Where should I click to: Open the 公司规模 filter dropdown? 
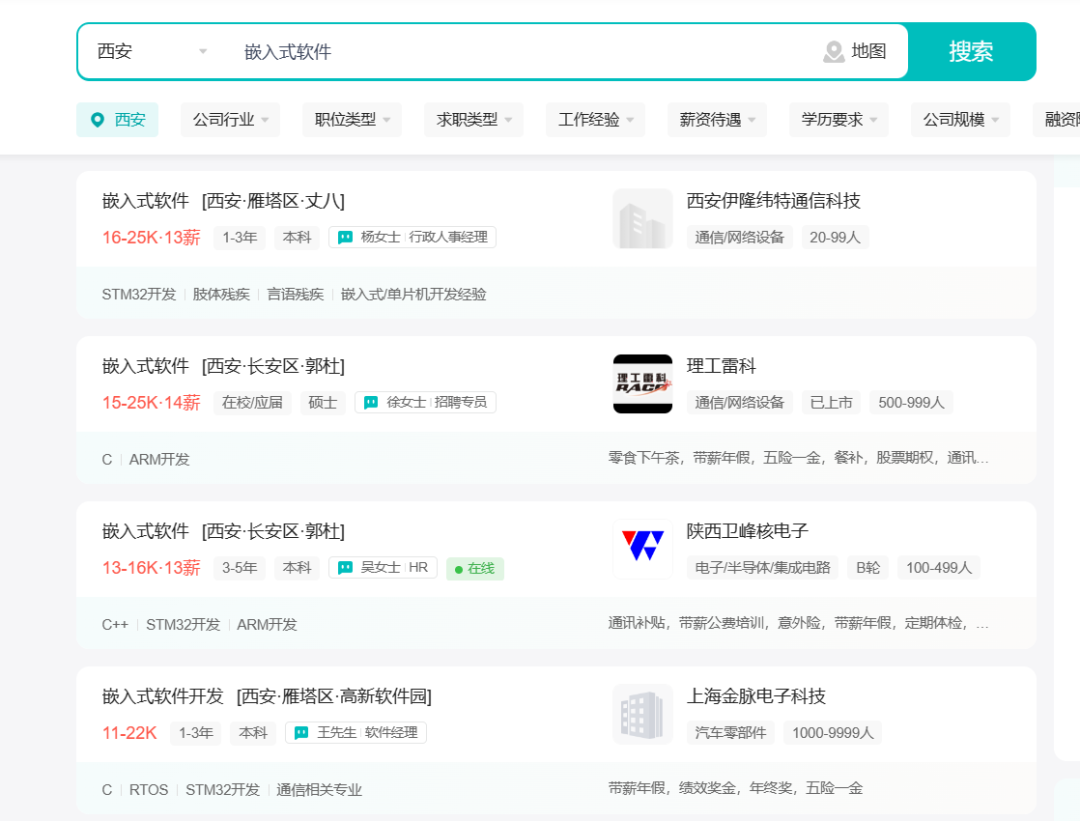pyautogui.click(x=961, y=120)
